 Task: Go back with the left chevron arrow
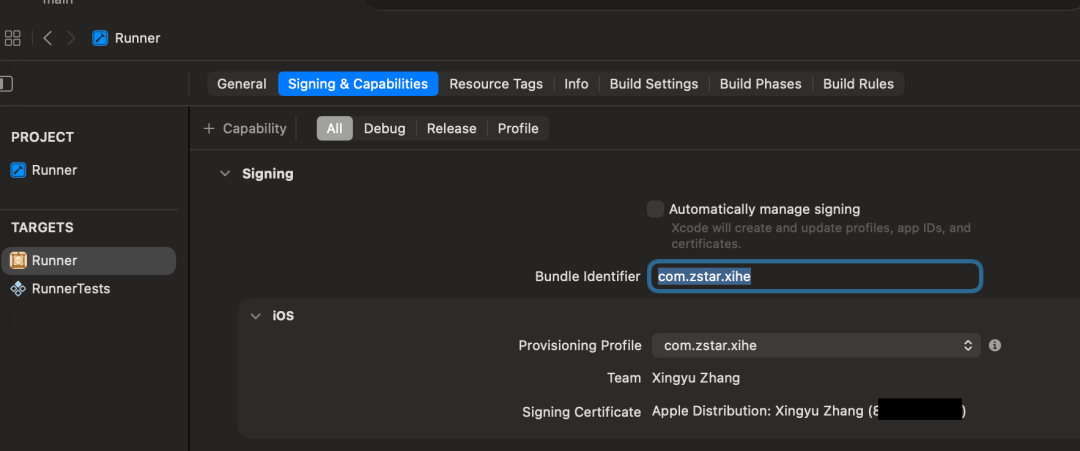pyautogui.click(x=47, y=38)
